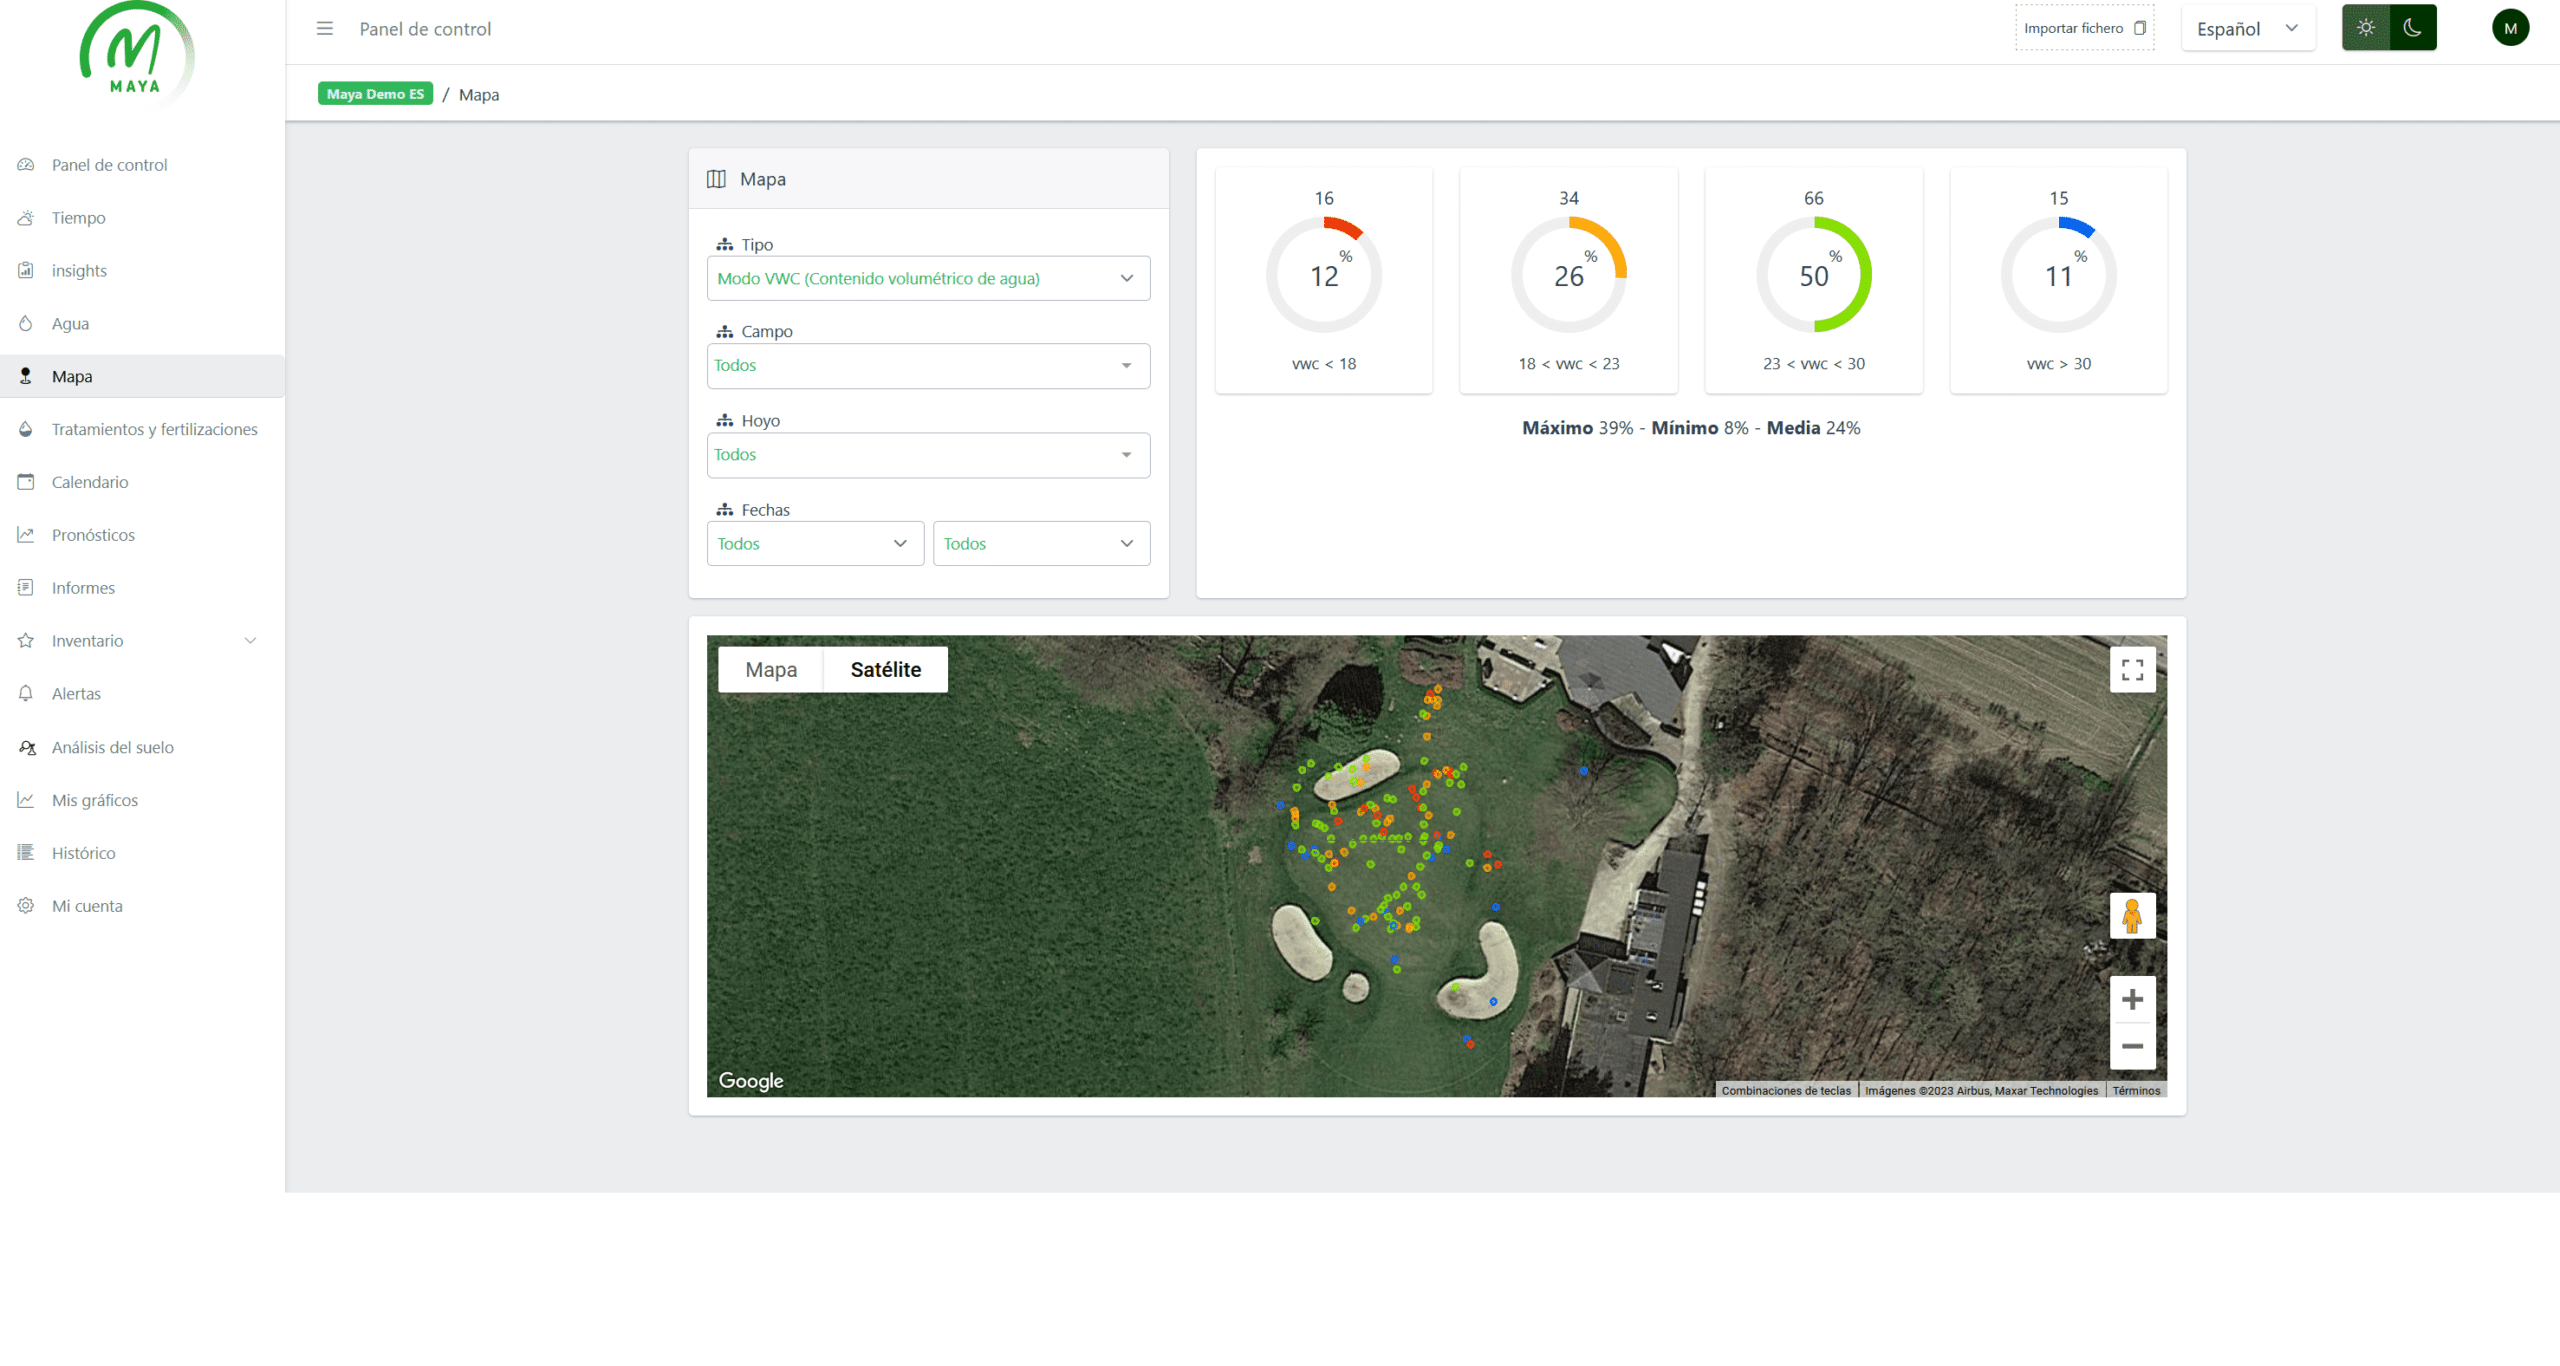
Task: Click the Pronósticos chart icon
Action: point(26,535)
